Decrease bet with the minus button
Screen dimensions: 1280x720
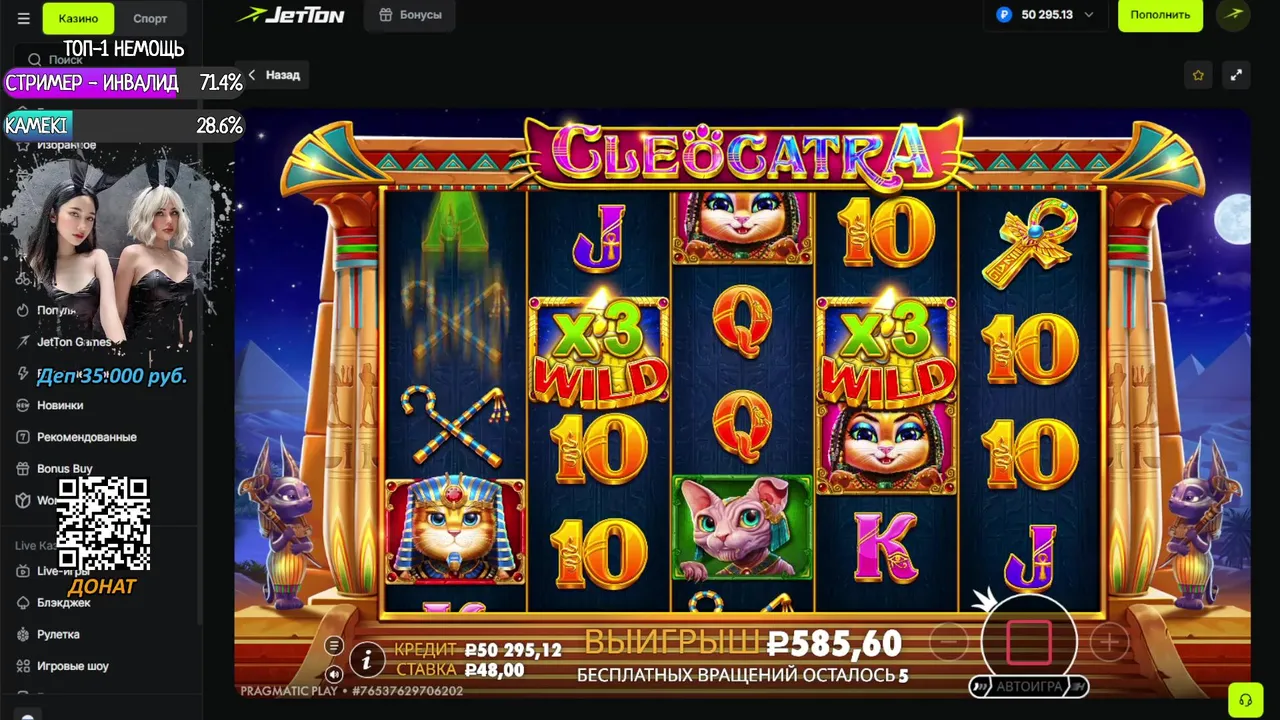(949, 641)
